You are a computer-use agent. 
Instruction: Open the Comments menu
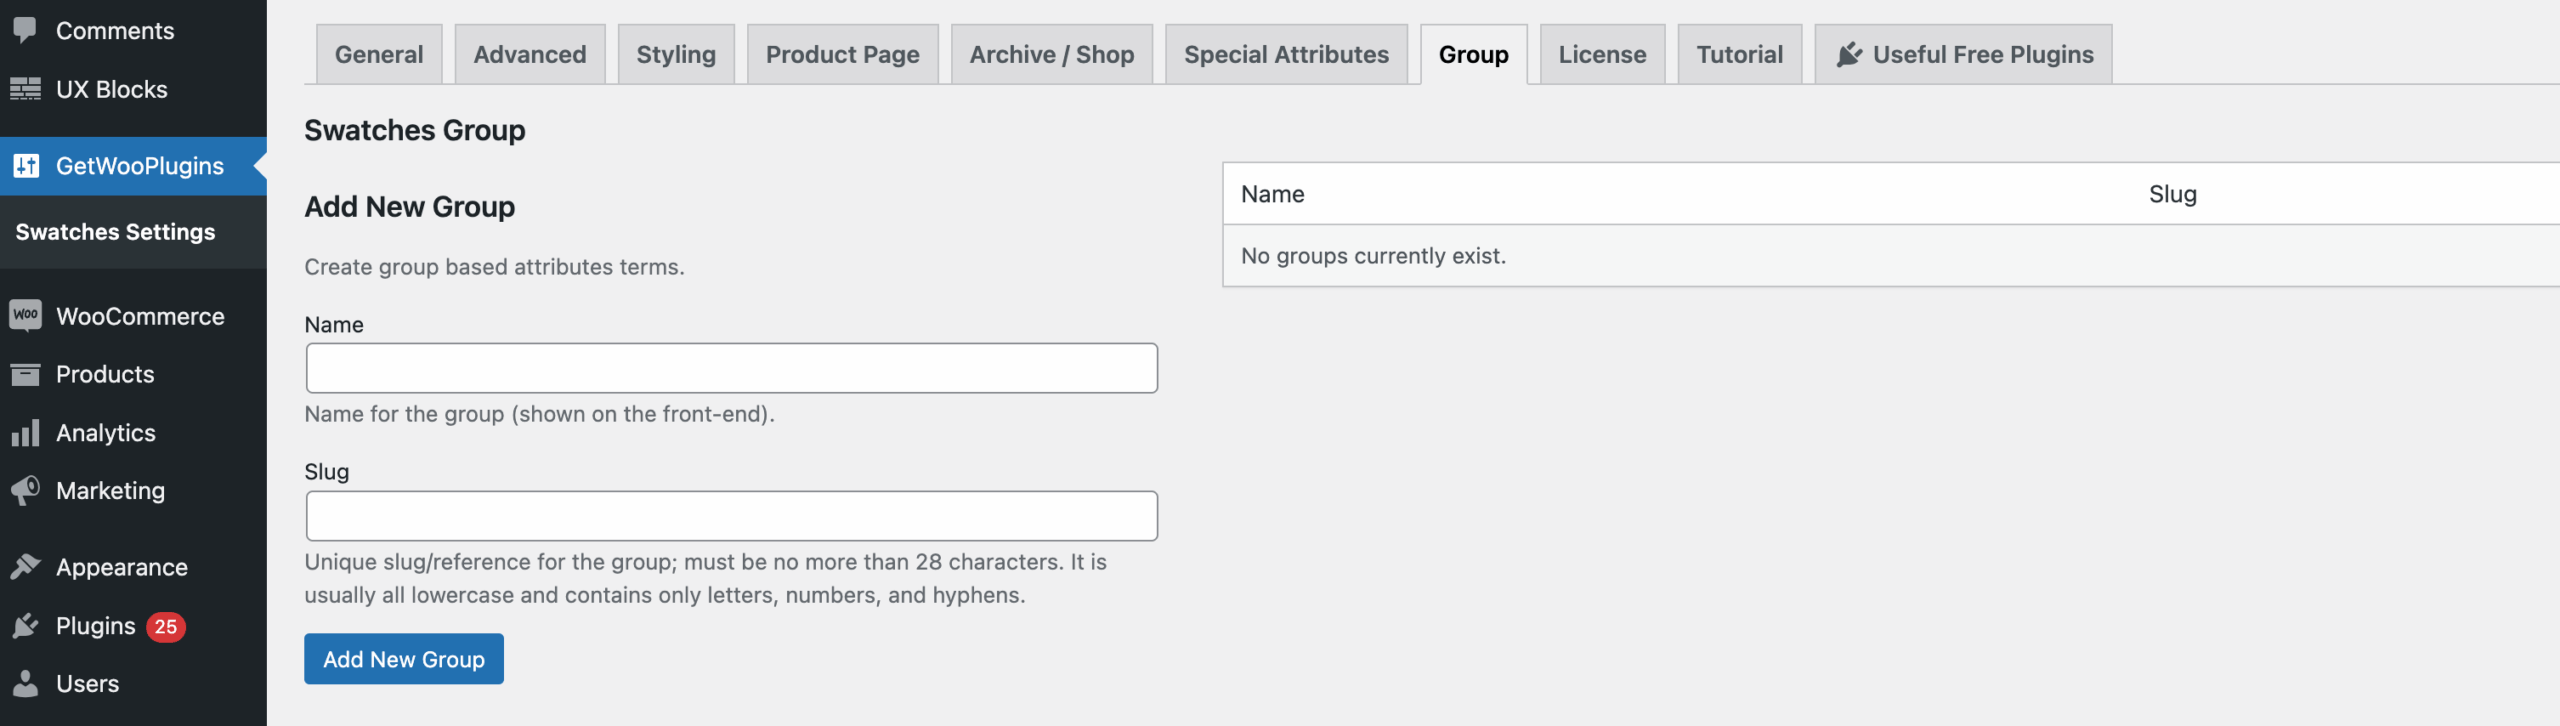[133, 30]
